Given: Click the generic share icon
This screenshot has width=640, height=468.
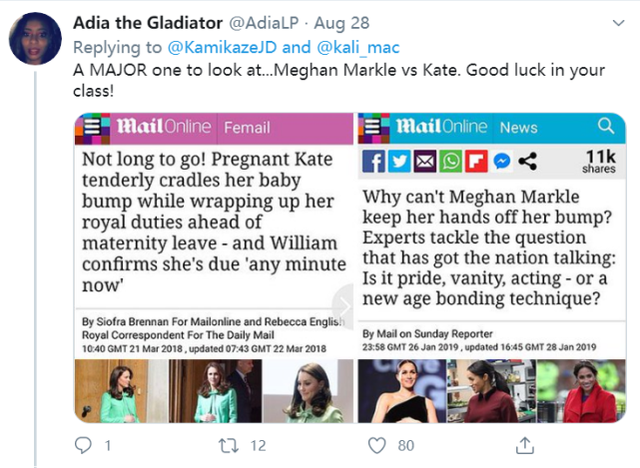Looking at the screenshot, I should (x=527, y=161).
